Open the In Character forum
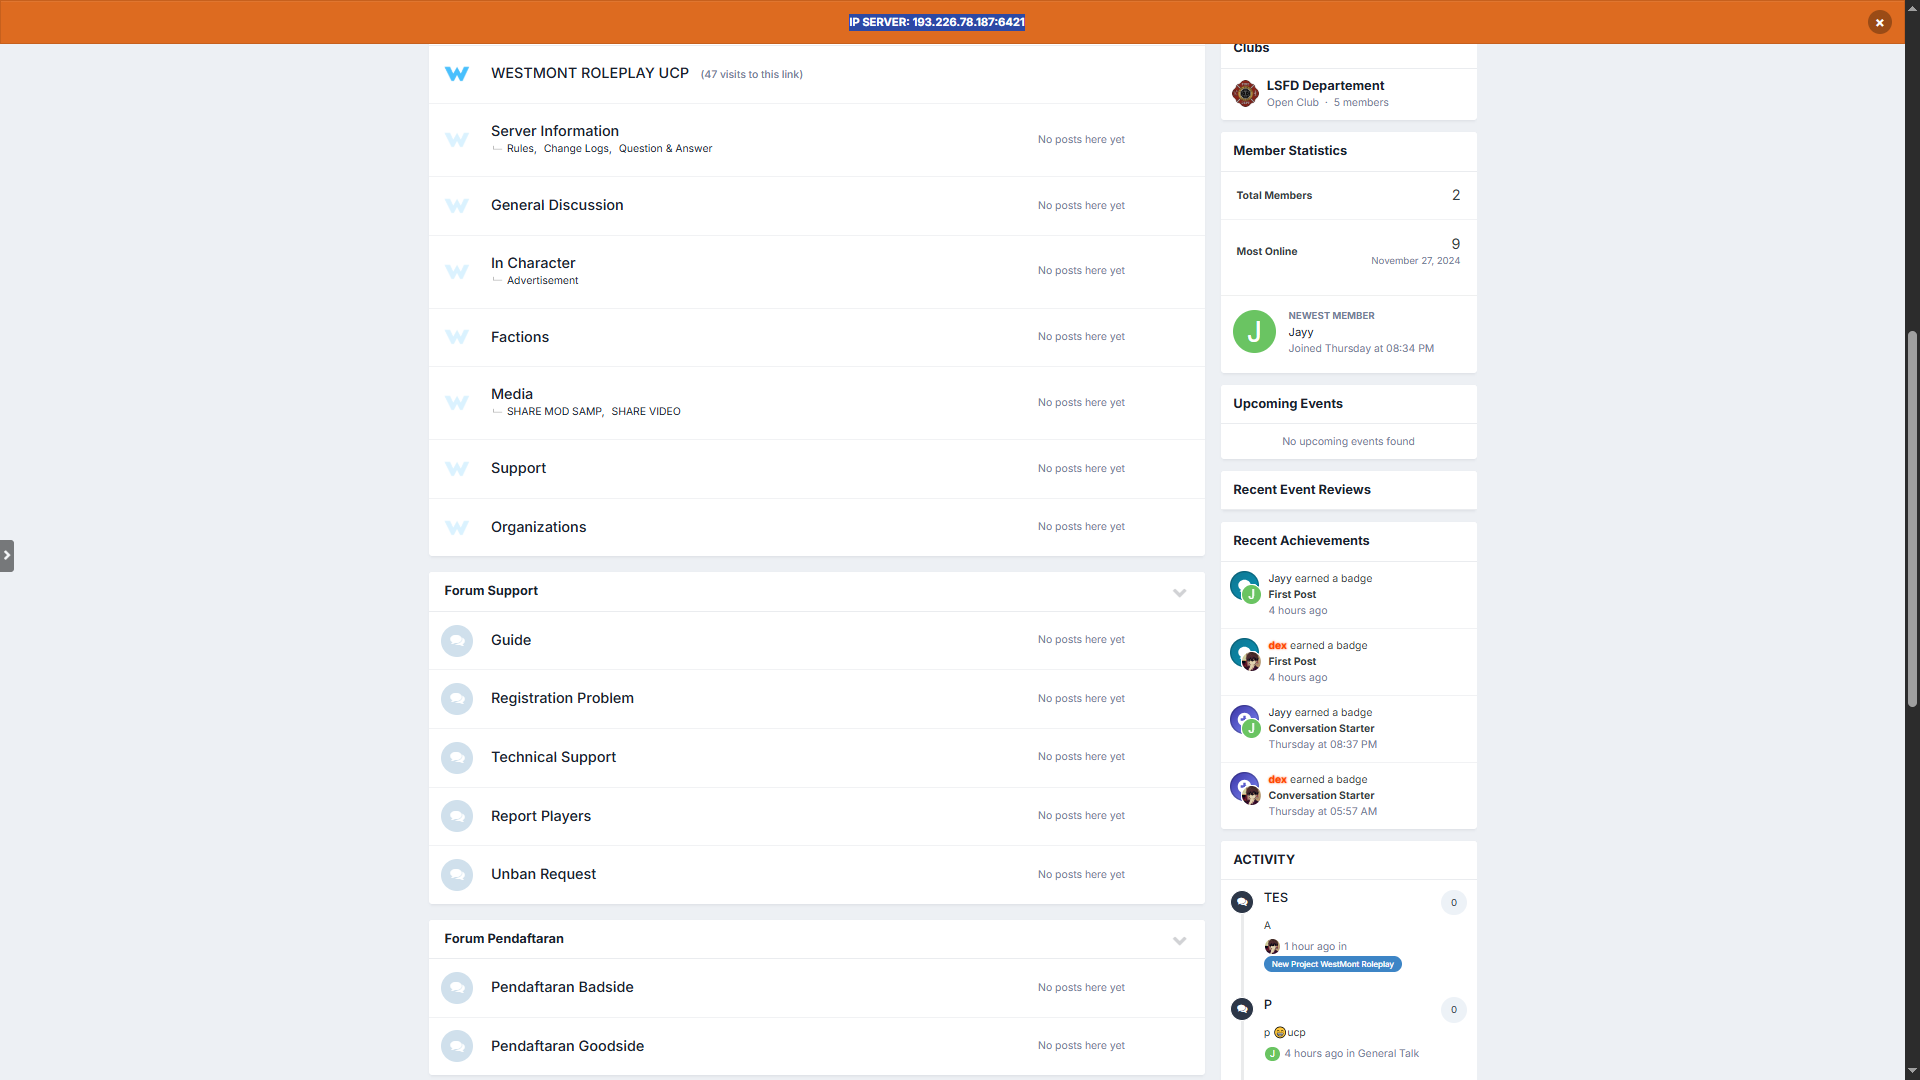Viewport: 1920px width, 1080px height. [533, 263]
